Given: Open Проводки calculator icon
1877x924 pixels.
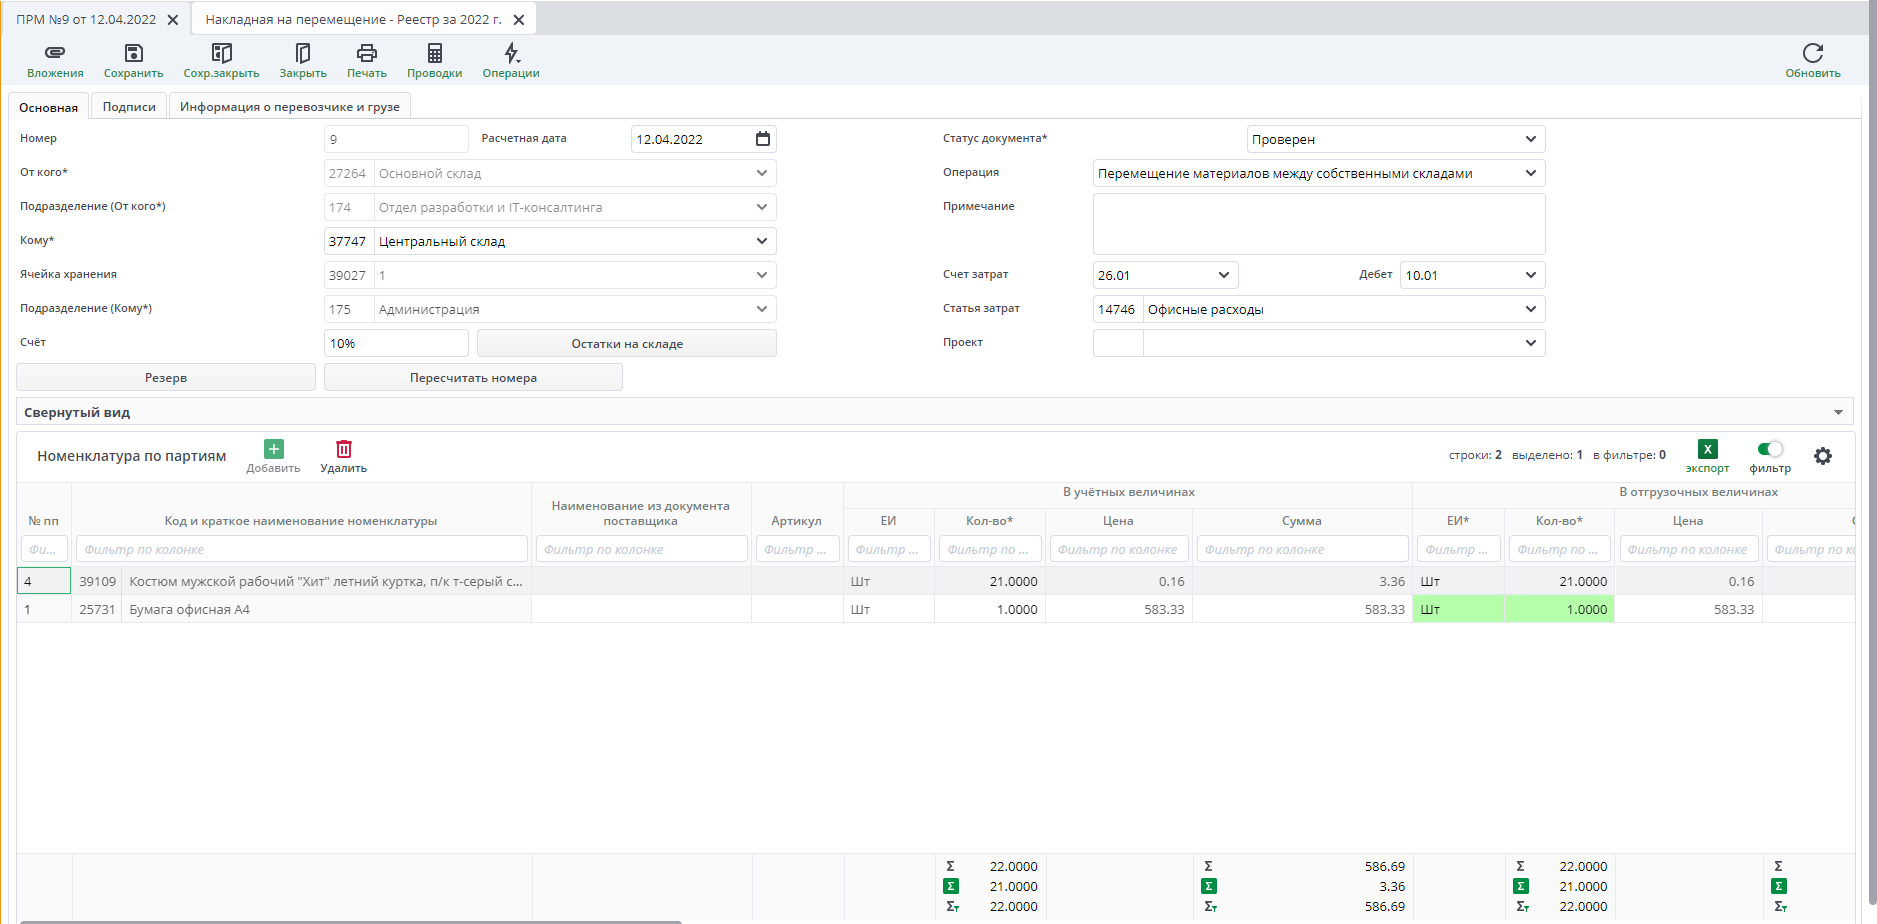Looking at the screenshot, I should 434,53.
